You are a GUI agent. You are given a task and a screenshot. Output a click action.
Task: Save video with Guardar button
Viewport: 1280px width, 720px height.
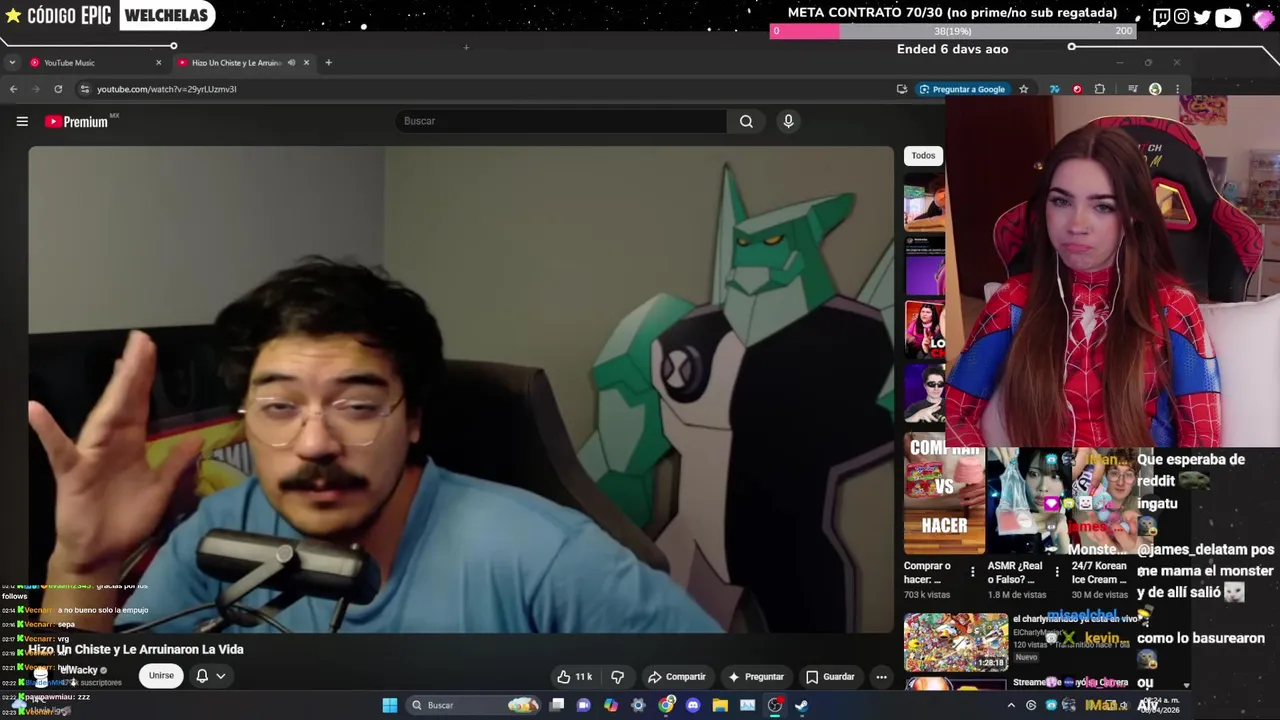point(830,677)
